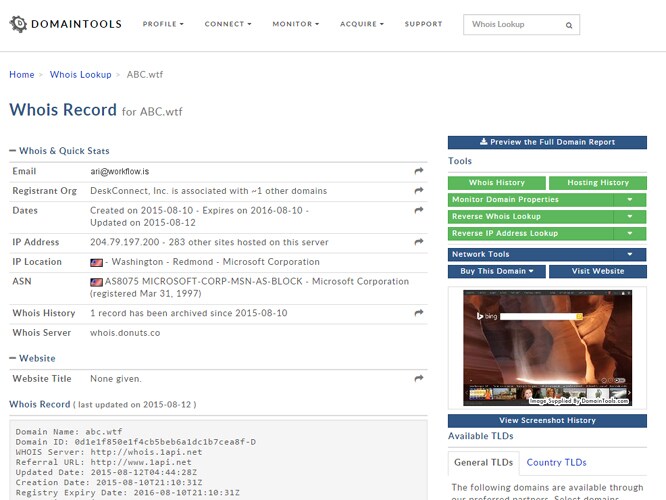Expand the Network Tools dropdown
Screen dimensions: 666x500
click(x=629, y=255)
